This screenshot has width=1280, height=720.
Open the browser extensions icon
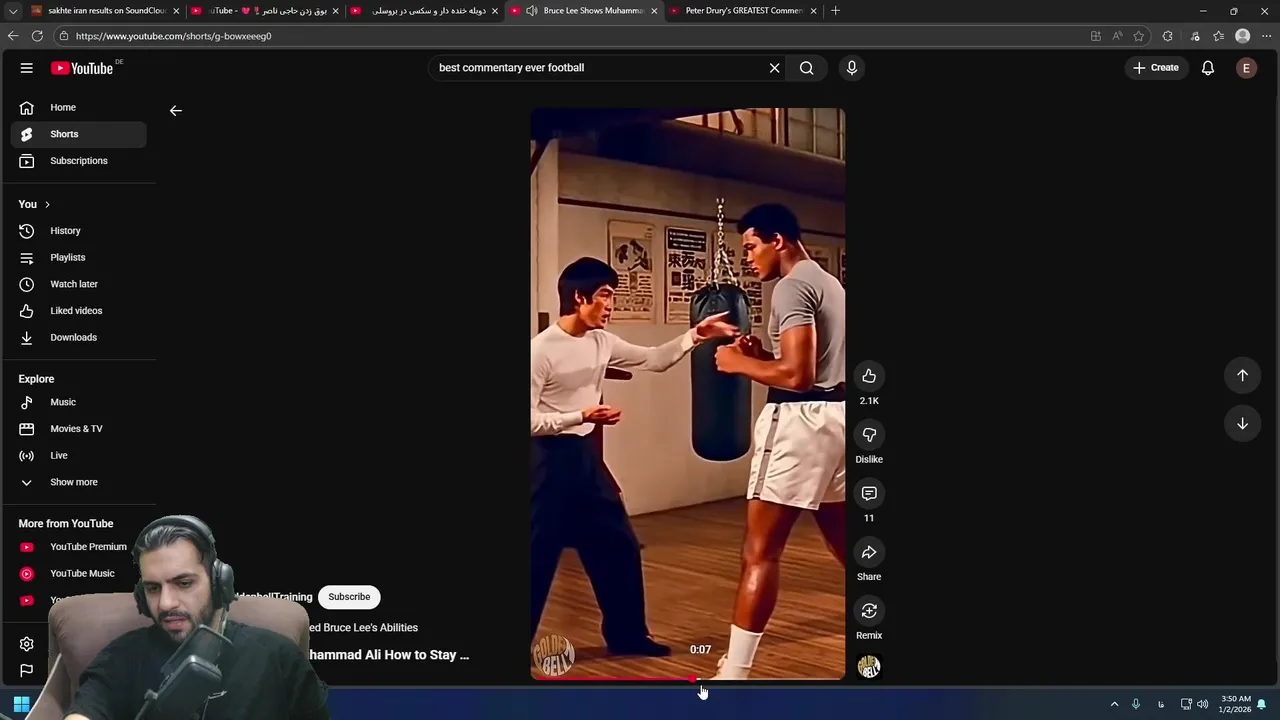tap(1167, 36)
